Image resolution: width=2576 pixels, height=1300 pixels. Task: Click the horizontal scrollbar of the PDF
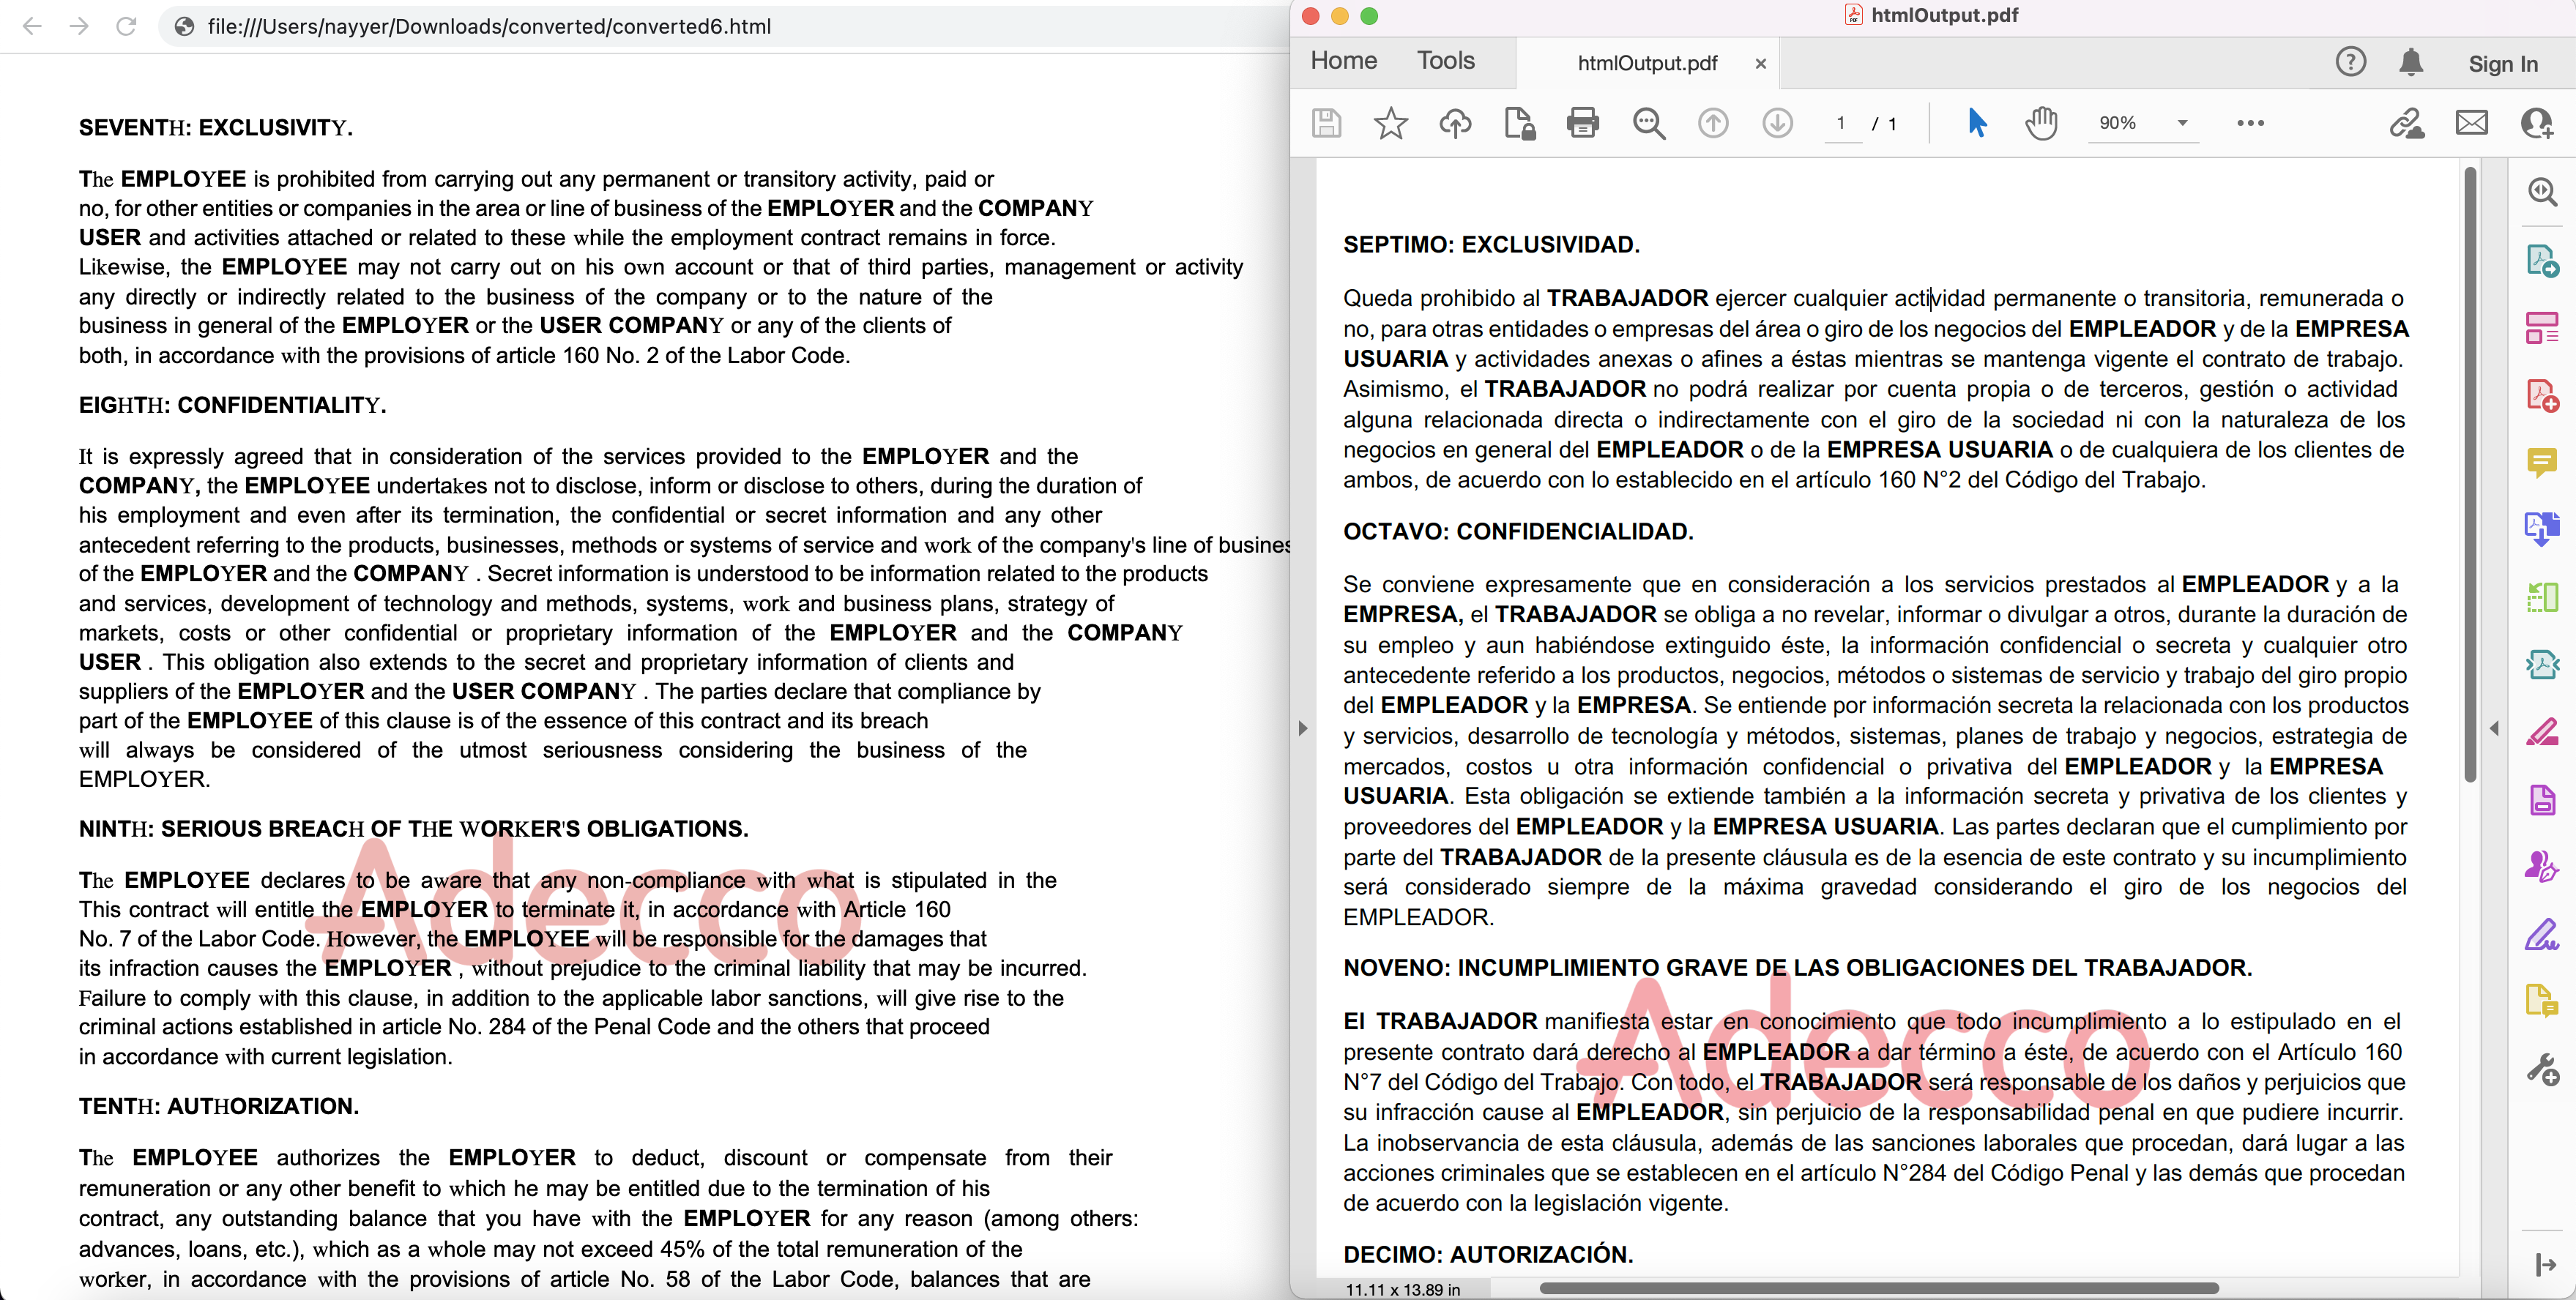(x=1879, y=1288)
